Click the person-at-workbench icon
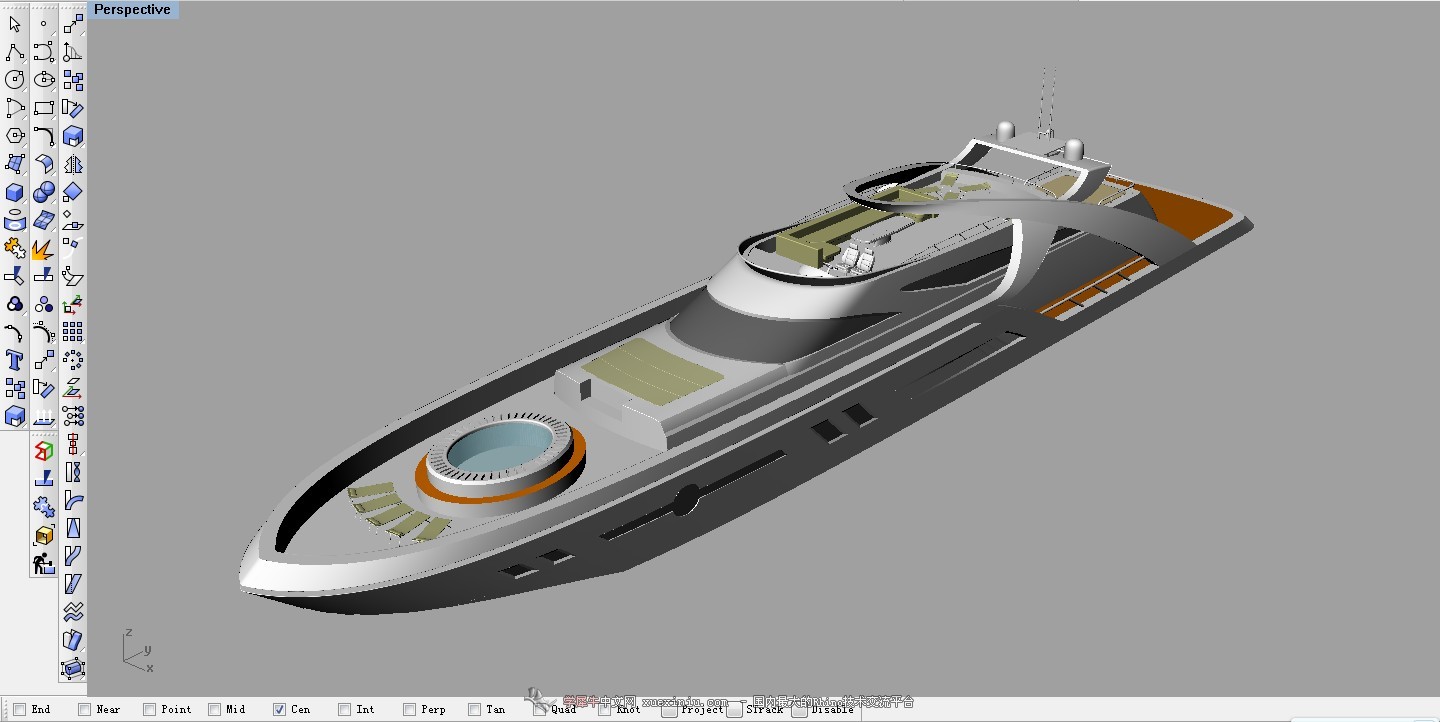1440x722 pixels. (44, 564)
